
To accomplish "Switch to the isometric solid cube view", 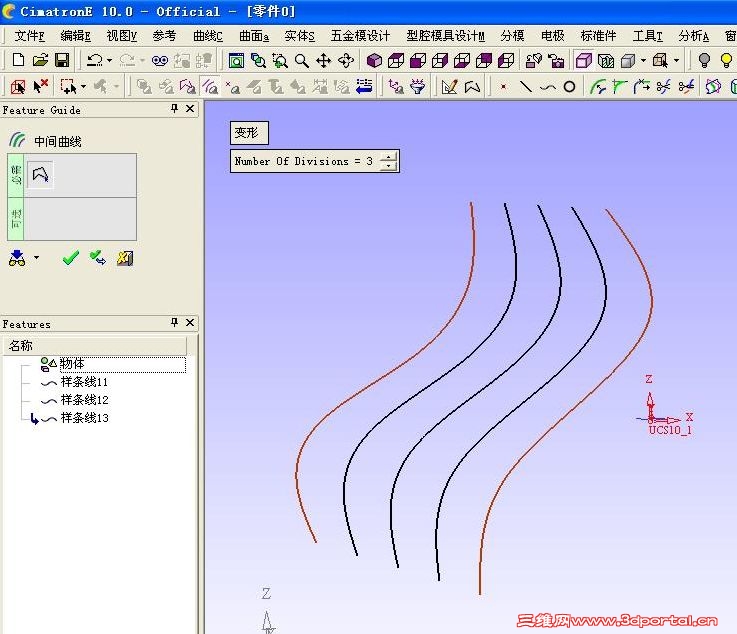I will point(374,61).
